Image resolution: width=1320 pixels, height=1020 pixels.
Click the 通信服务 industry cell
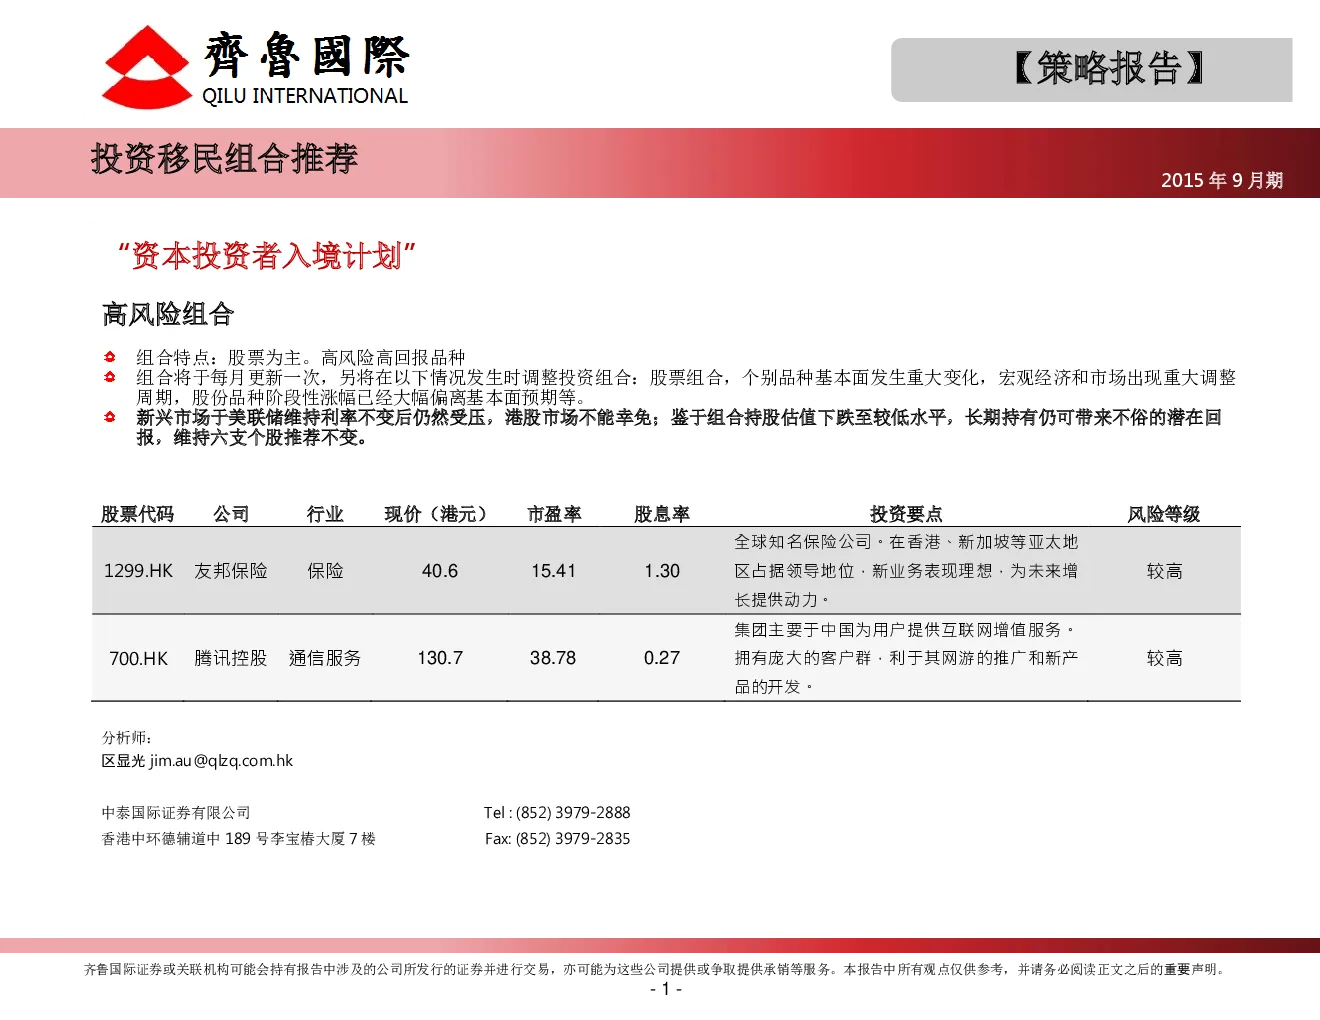tap(325, 658)
